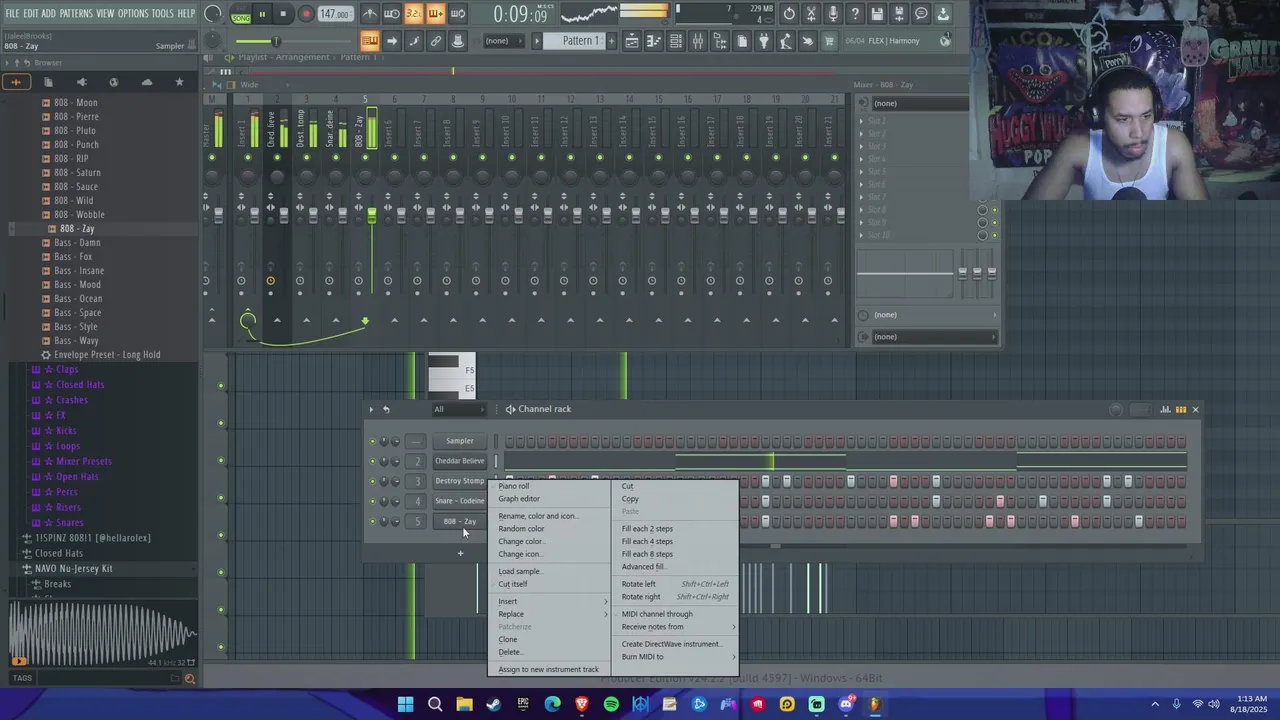This screenshot has width=1280, height=720.
Task: Open the piano roll view icon
Action: pyautogui.click(x=654, y=41)
